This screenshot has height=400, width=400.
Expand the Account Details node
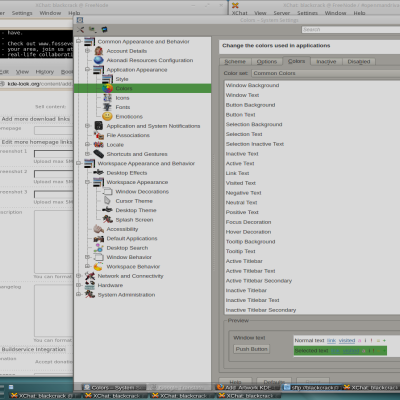[87, 51]
